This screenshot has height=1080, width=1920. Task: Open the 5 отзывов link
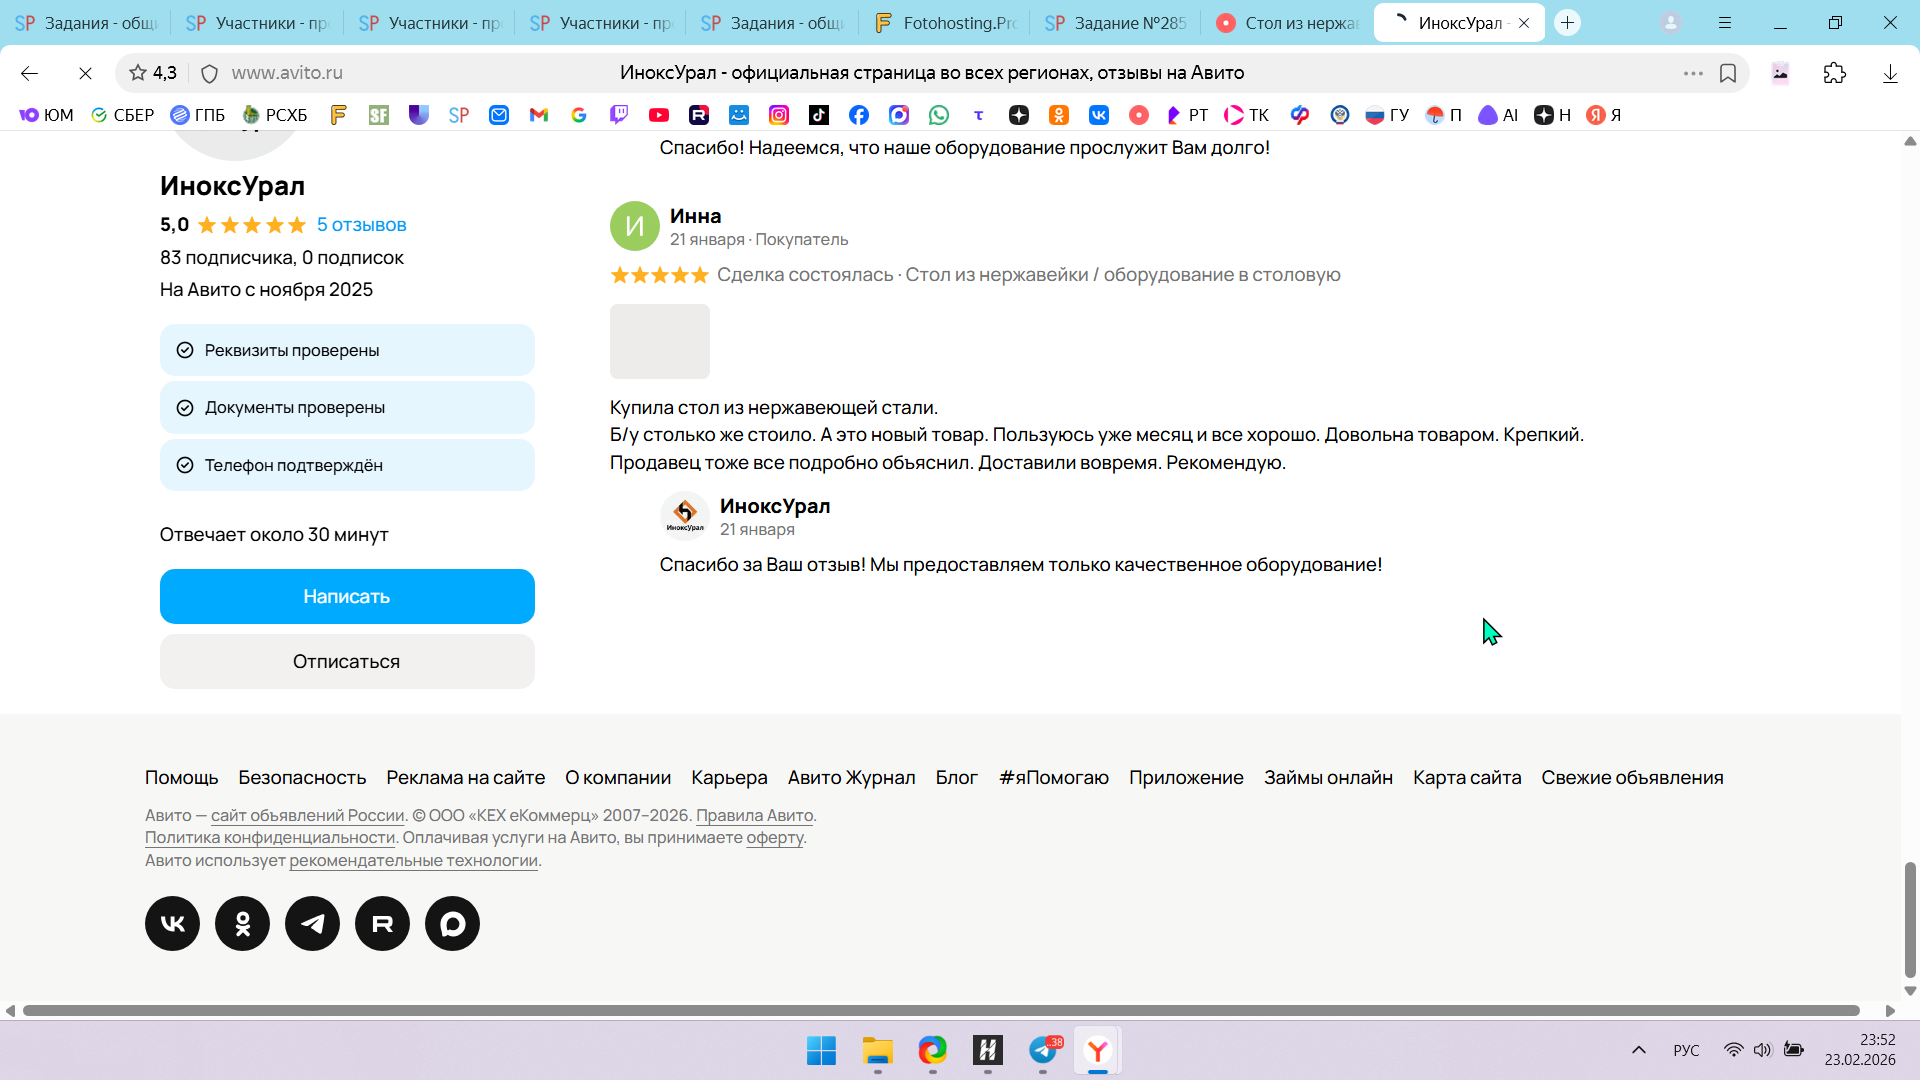point(361,225)
